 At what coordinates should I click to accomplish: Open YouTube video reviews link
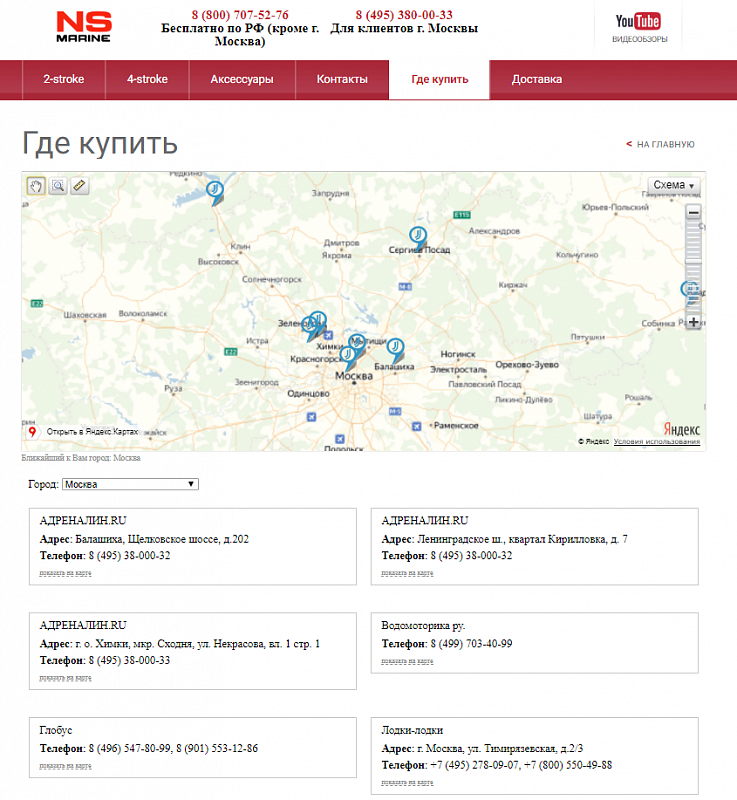click(639, 28)
